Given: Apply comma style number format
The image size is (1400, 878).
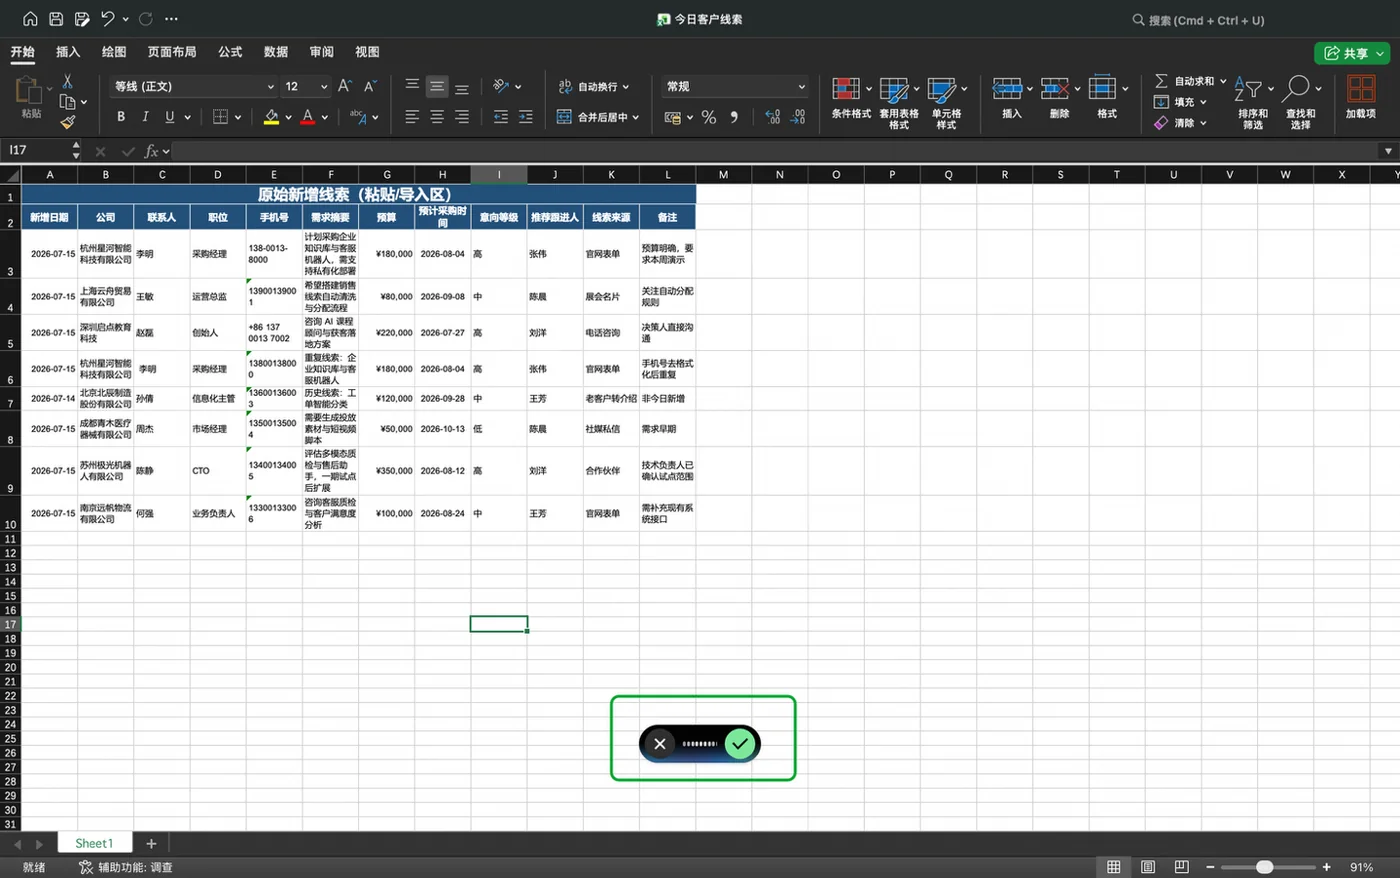Looking at the screenshot, I should point(734,117).
